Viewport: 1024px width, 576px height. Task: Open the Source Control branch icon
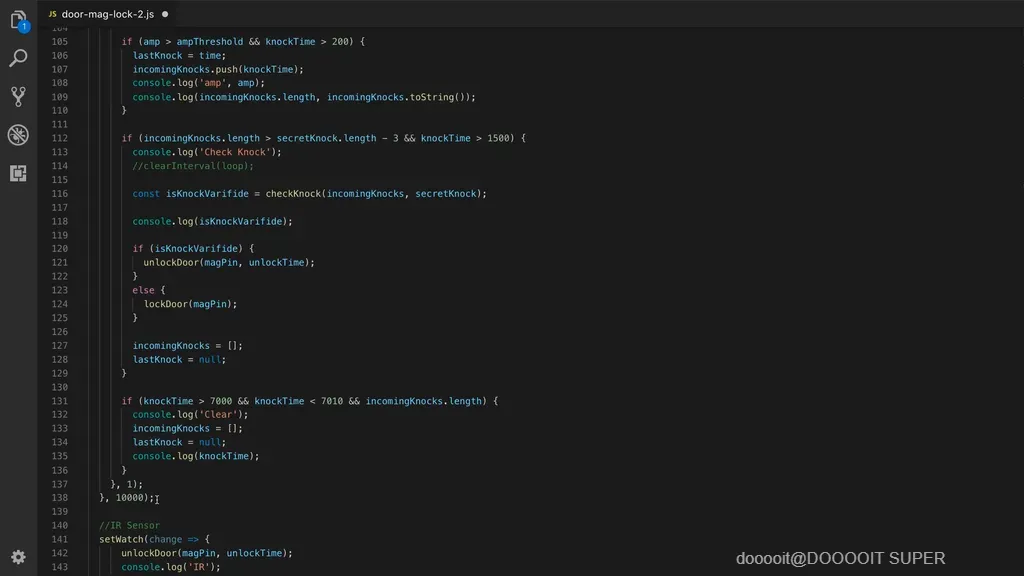18,97
